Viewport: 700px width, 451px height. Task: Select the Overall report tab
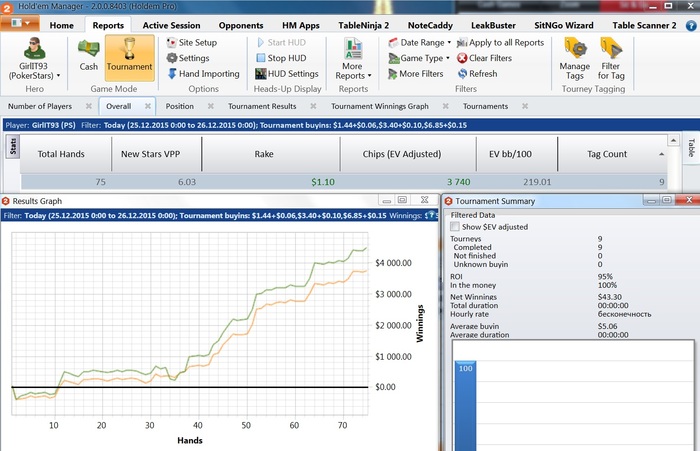[118, 106]
